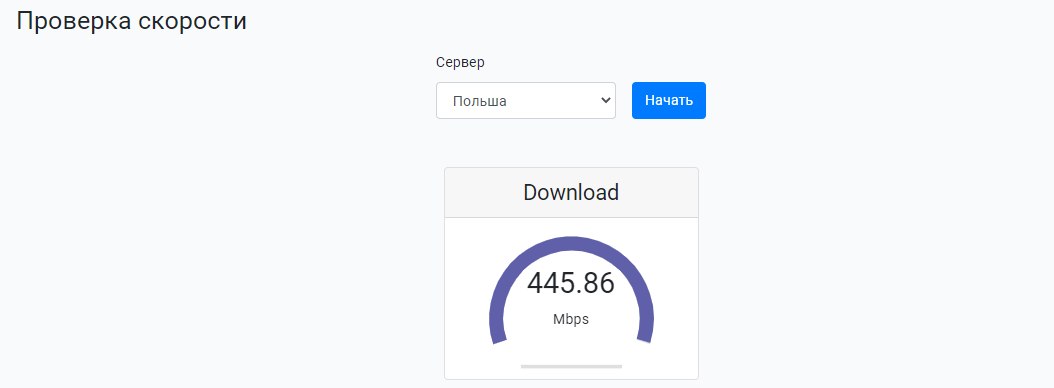The width and height of the screenshot is (1054, 388).
Task: Select the Проверка скорости page heading
Action: click(x=132, y=21)
